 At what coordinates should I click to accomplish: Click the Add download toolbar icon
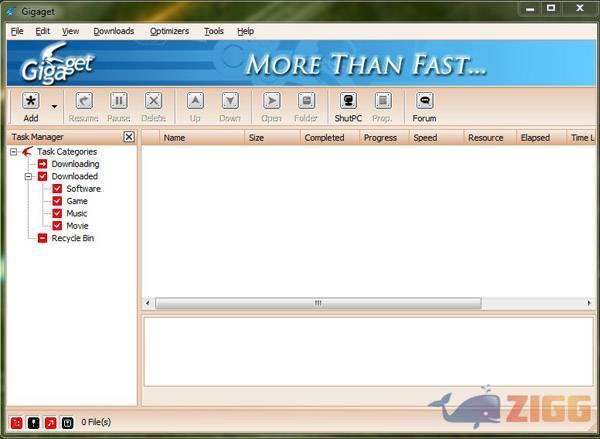[31, 101]
